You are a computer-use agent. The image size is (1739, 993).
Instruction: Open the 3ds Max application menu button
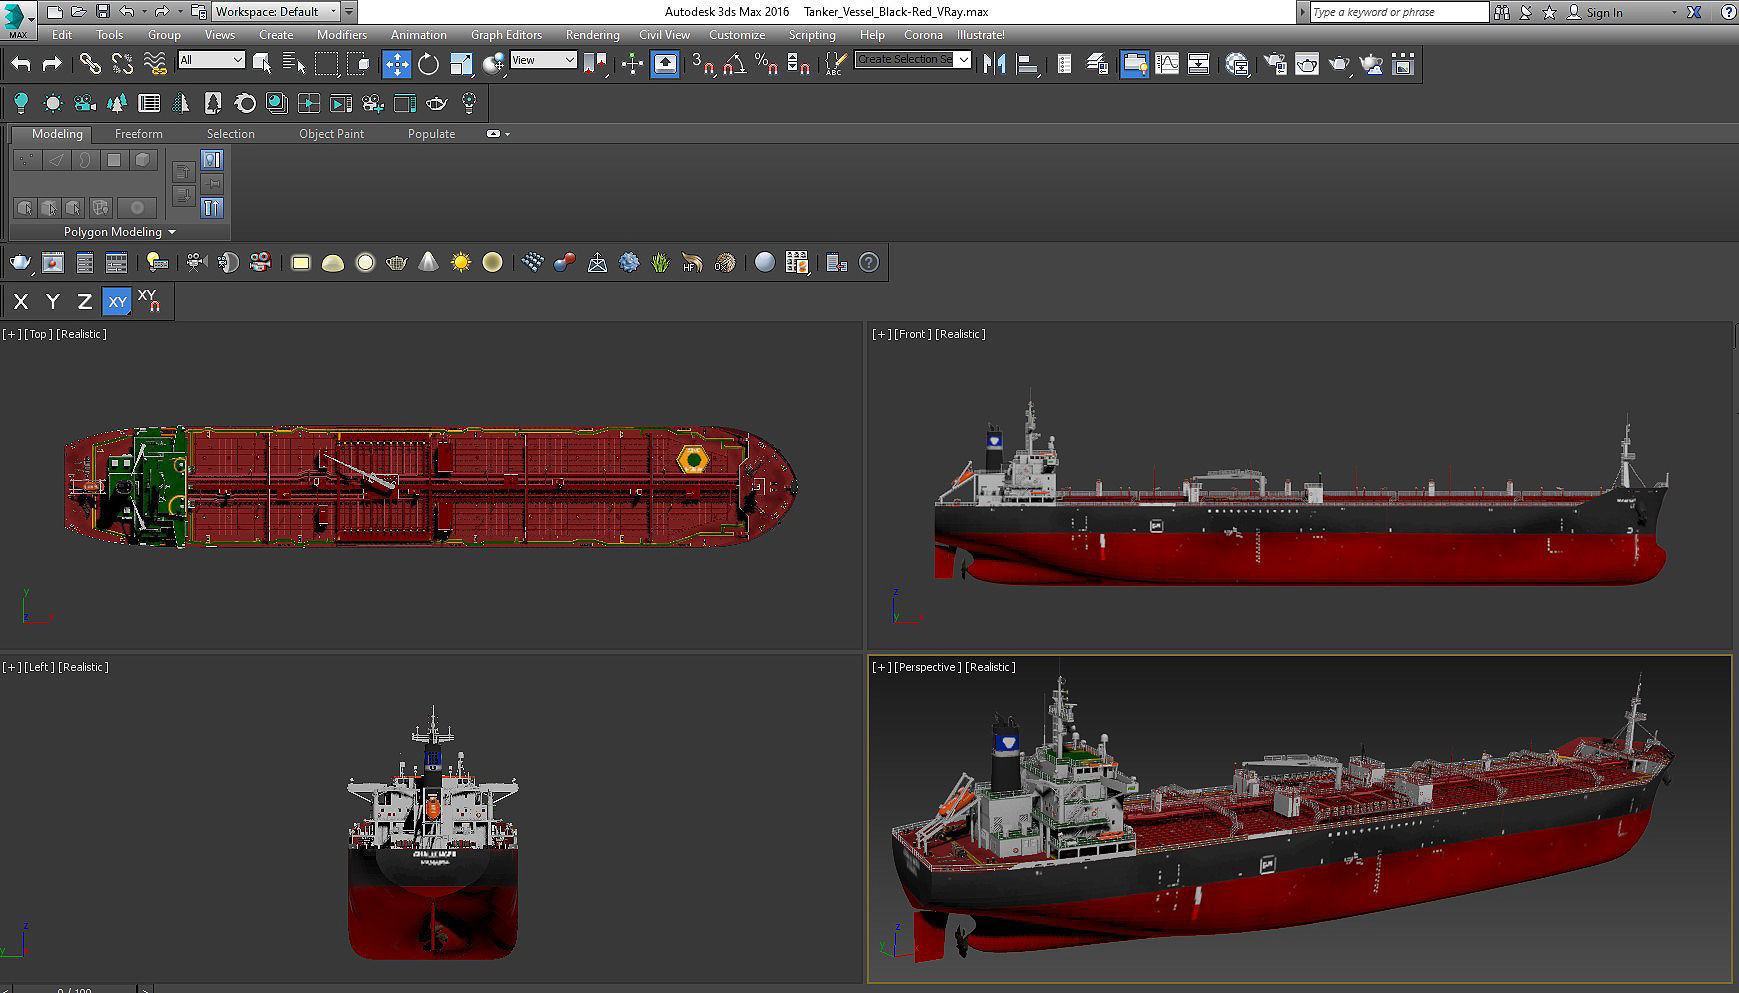coord(17,18)
